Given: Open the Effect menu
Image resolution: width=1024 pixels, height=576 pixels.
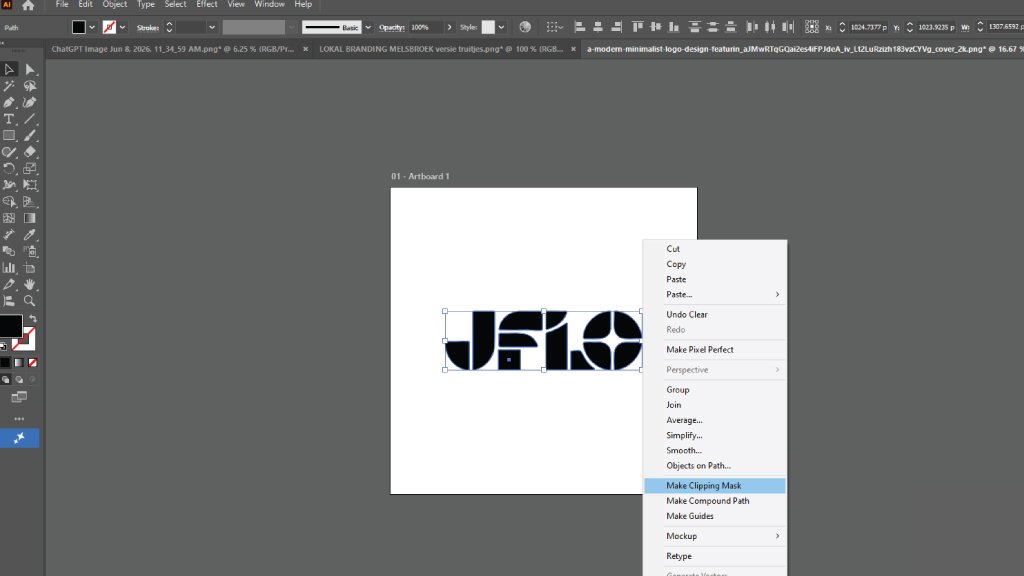Looking at the screenshot, I should click(x=207, y=5).
